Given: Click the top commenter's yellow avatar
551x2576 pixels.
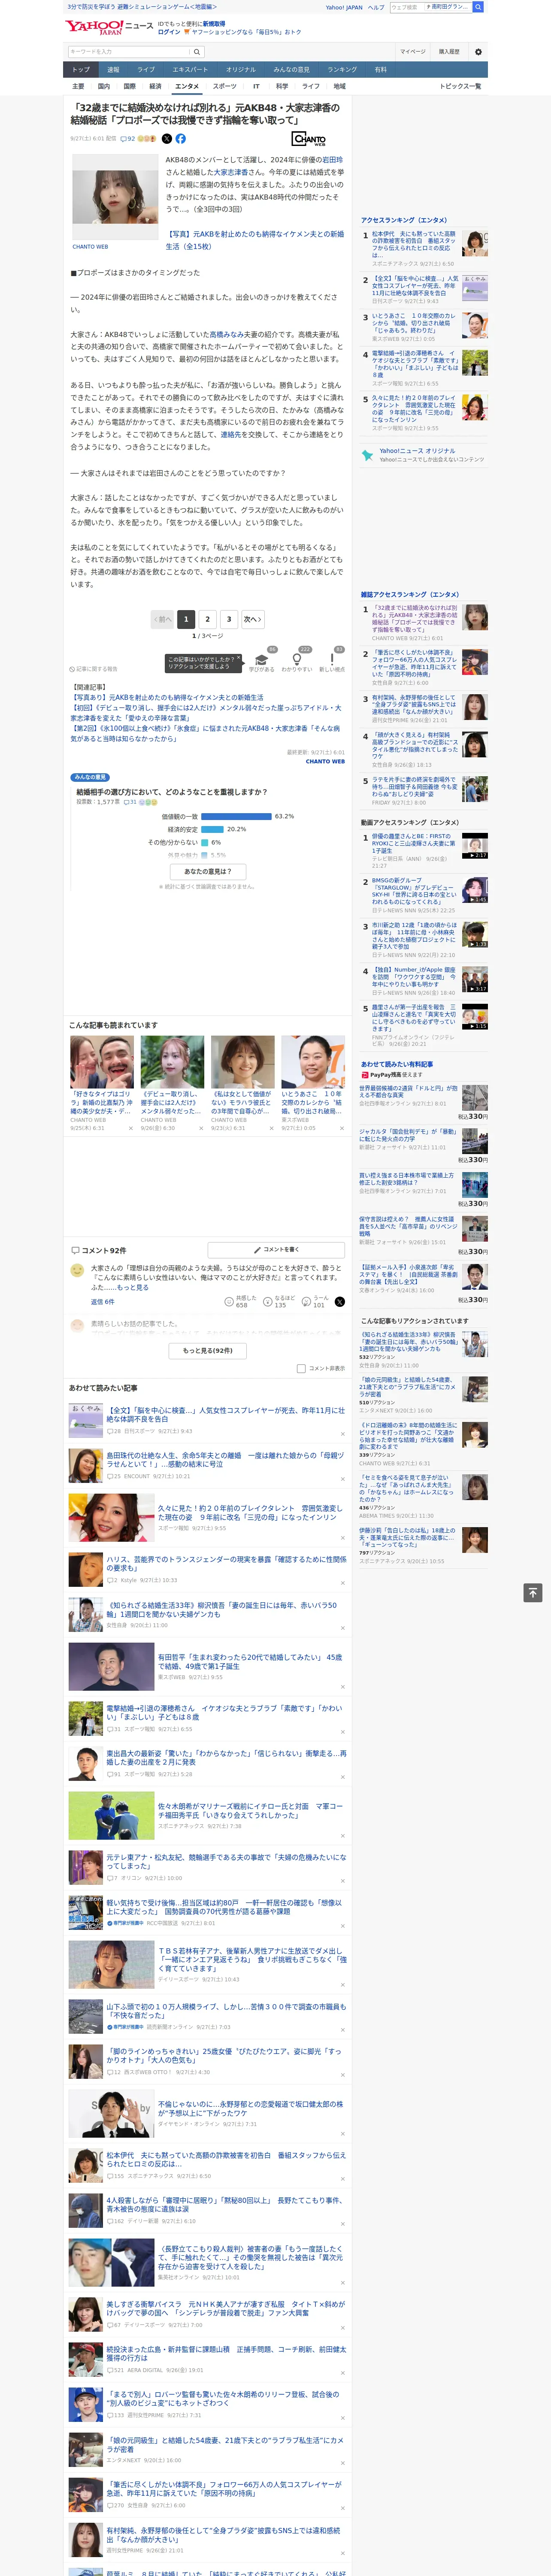Looking at the screenshot, I should click(77, 1270).
